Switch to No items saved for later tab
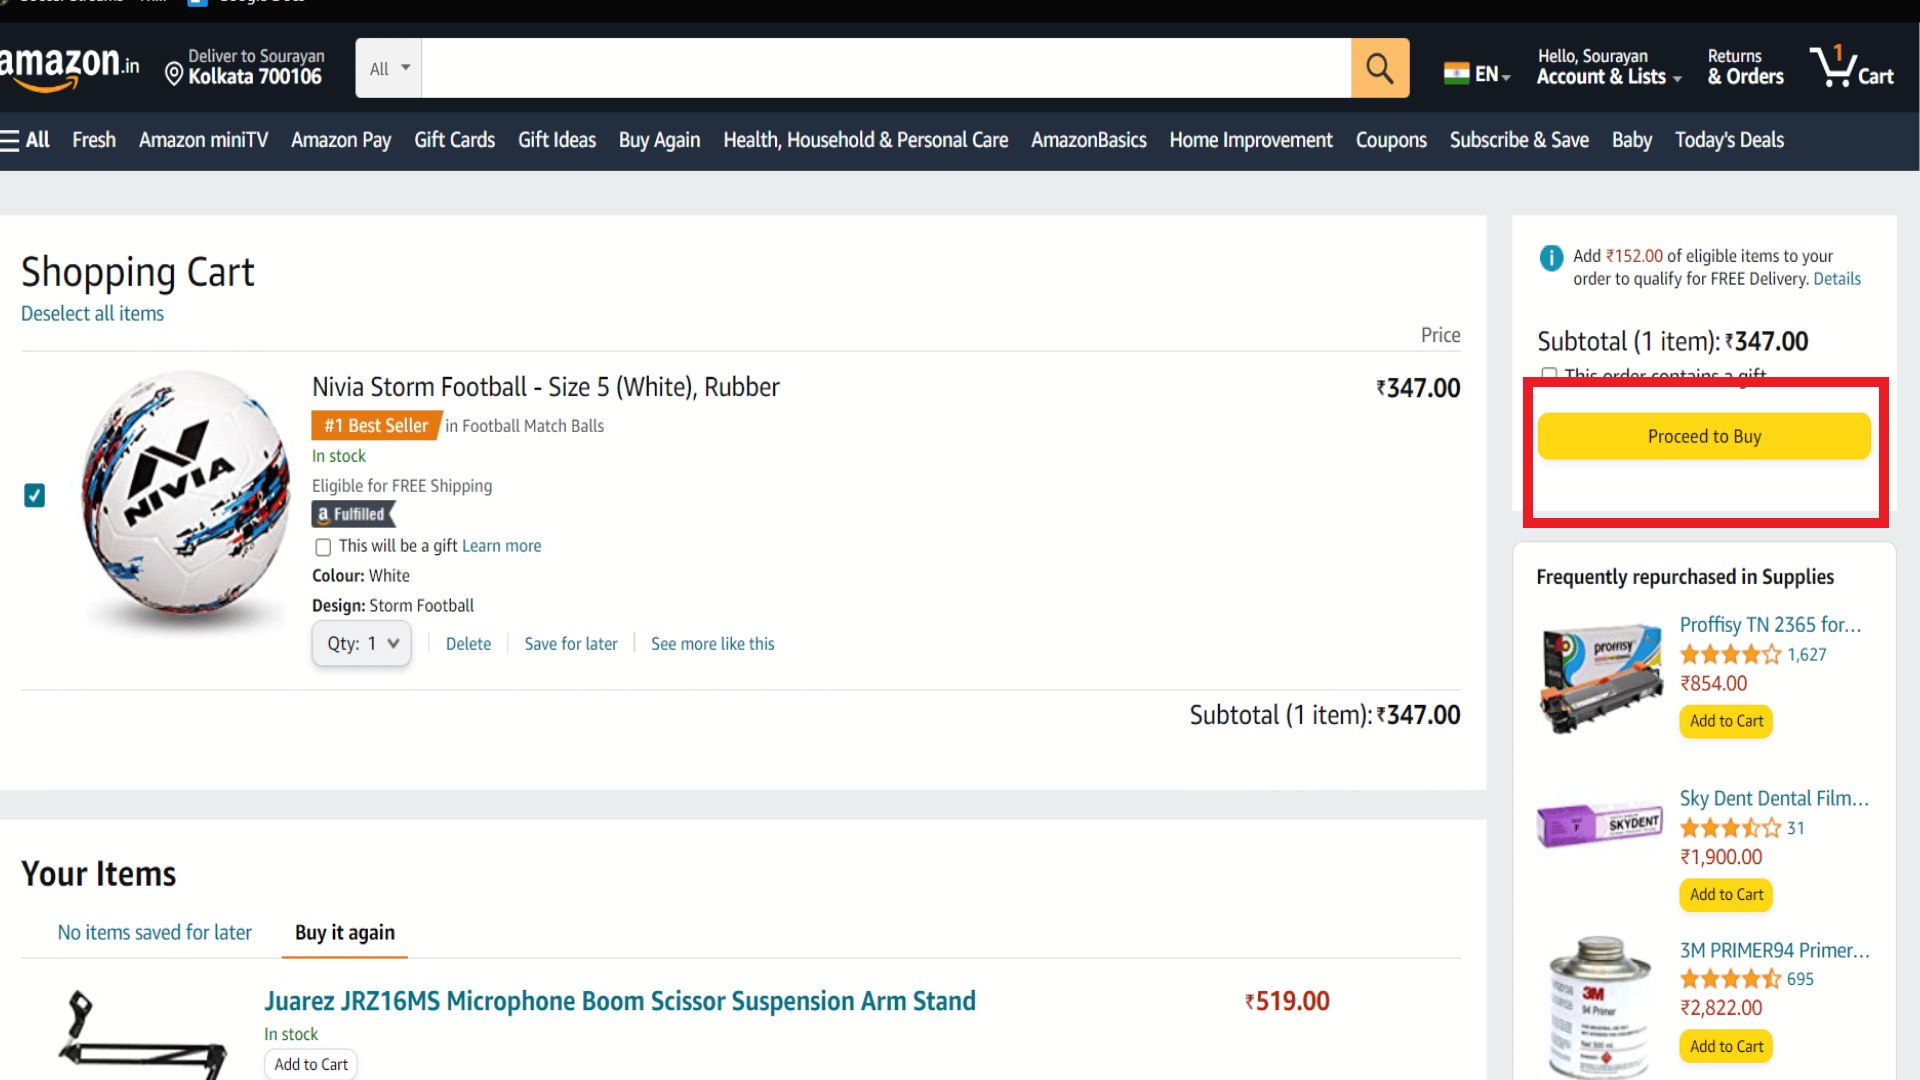This screenshot has height=1080, width=1920. pos(154,932)
